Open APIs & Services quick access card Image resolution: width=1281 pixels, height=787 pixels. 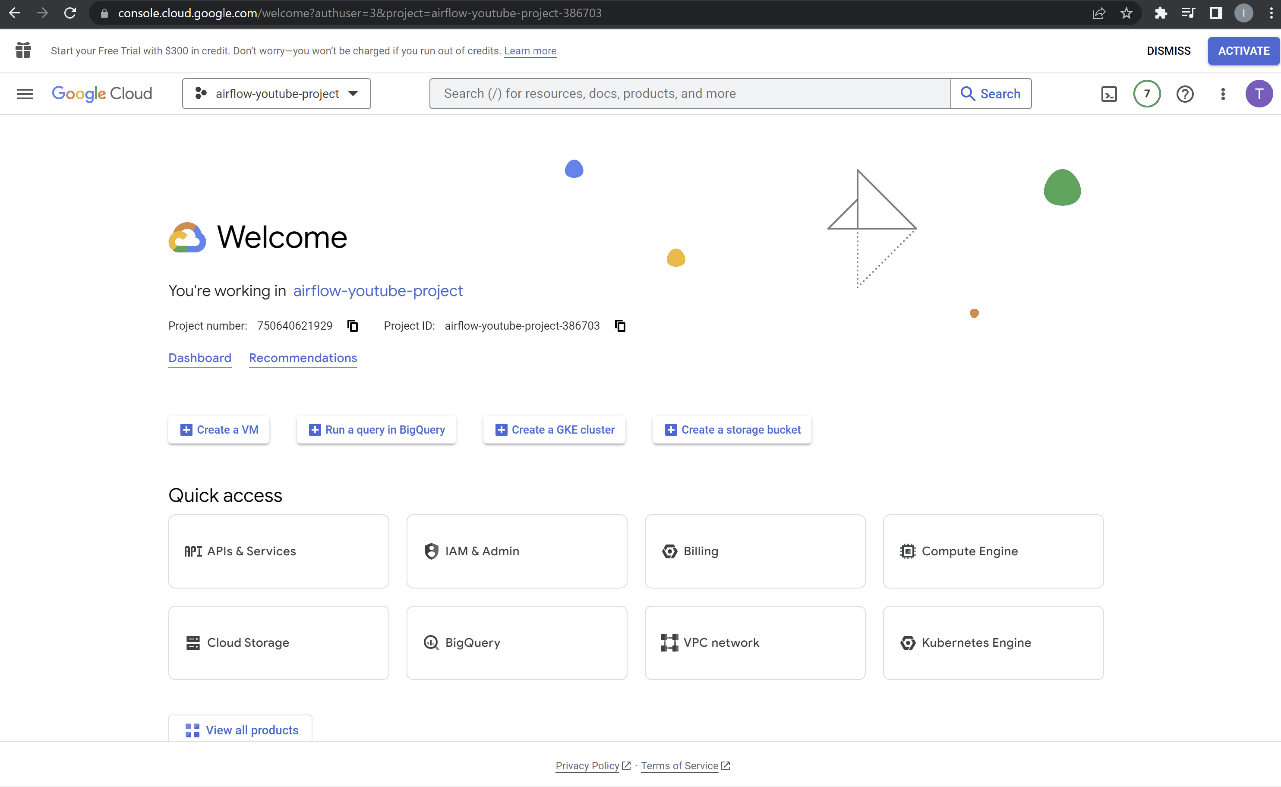coord(278,551)
